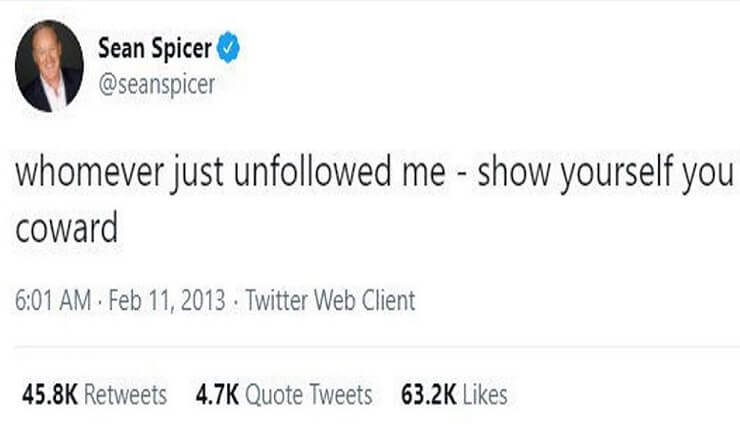Click the 45.8K retweet number
The height and width of the screenshot is (440, 740).
50,395
